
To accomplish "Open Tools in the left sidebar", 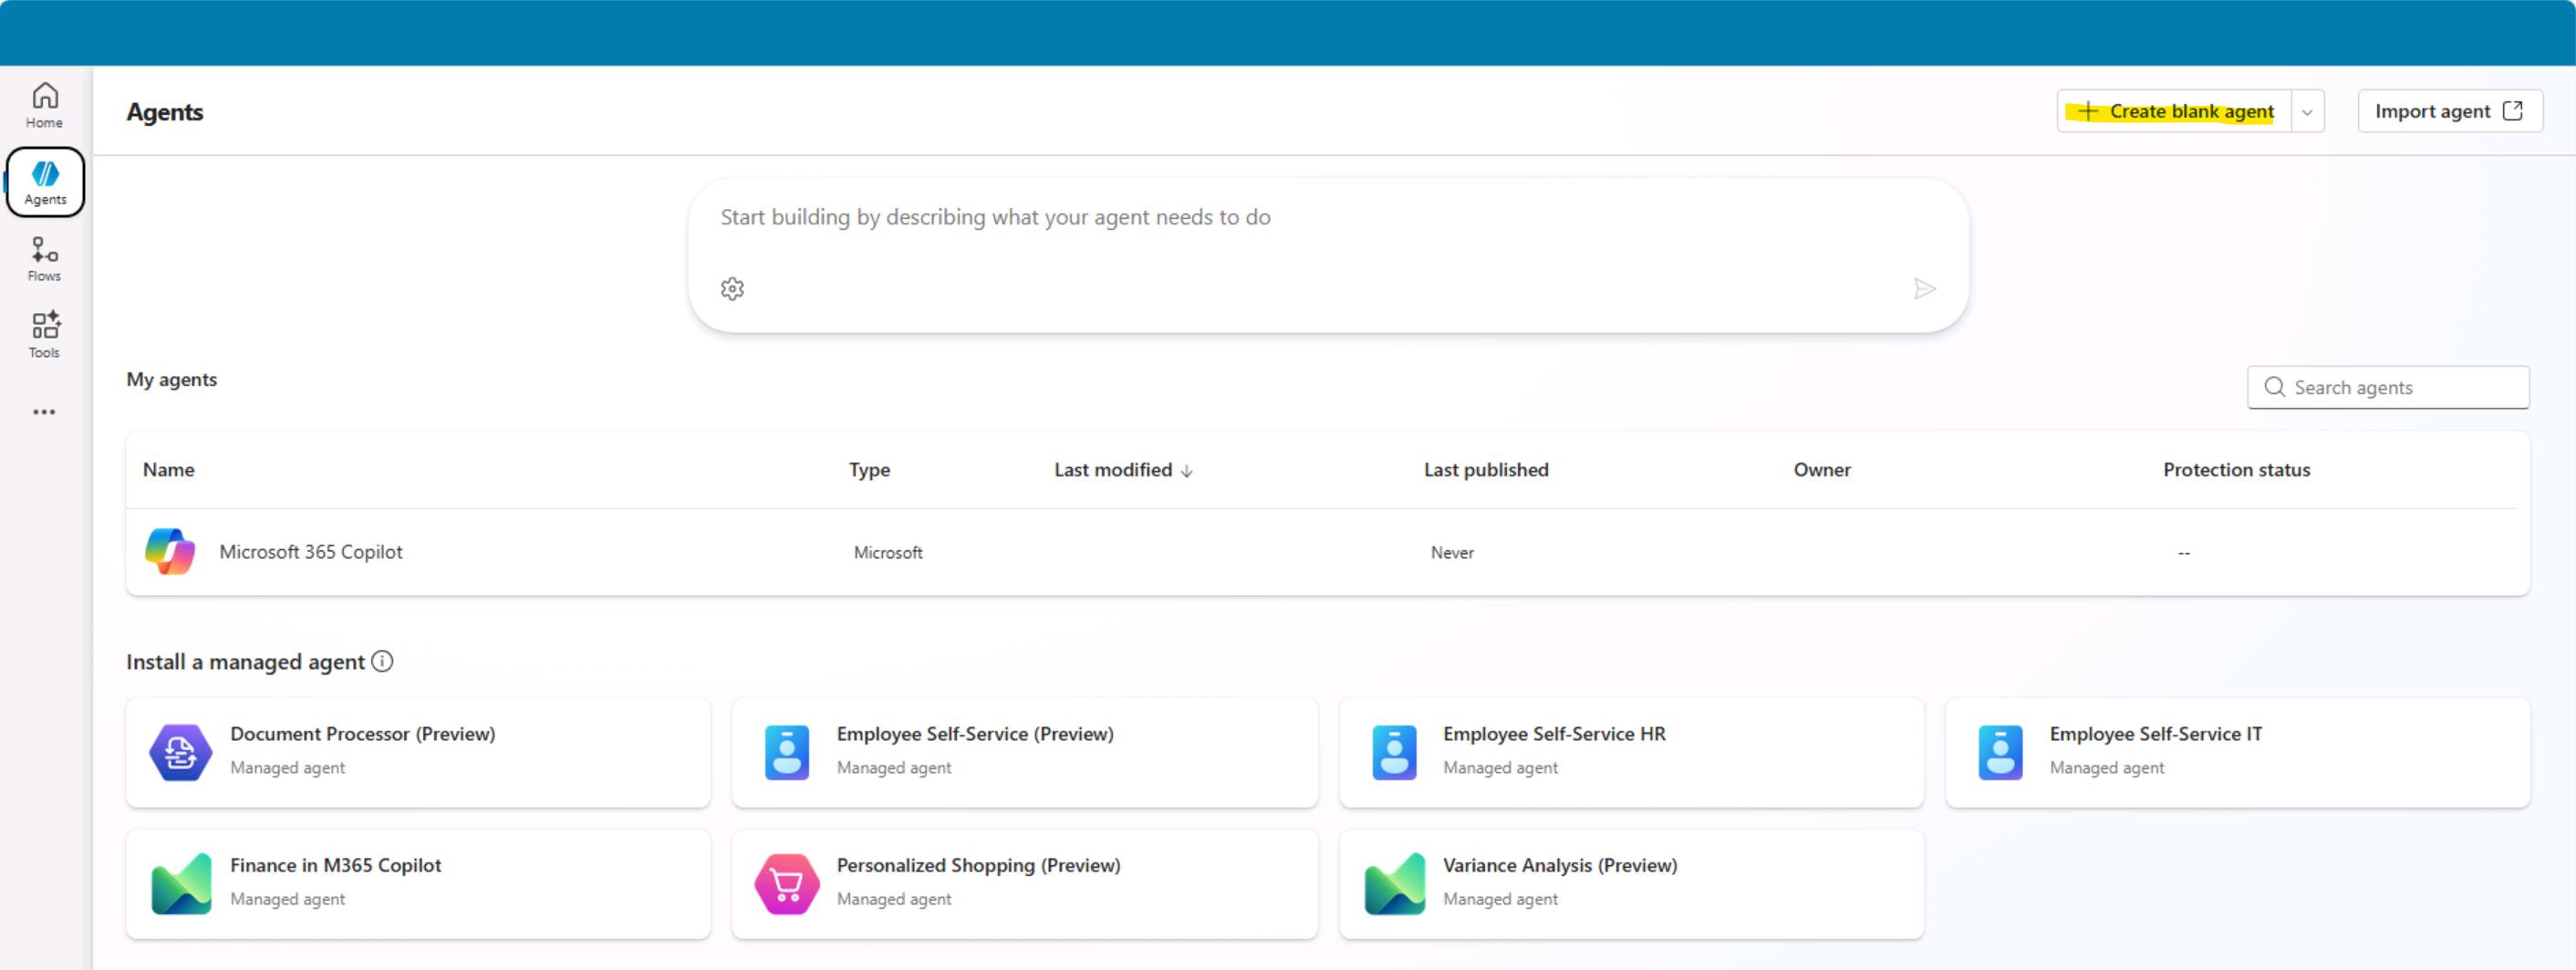I will 44,335.
